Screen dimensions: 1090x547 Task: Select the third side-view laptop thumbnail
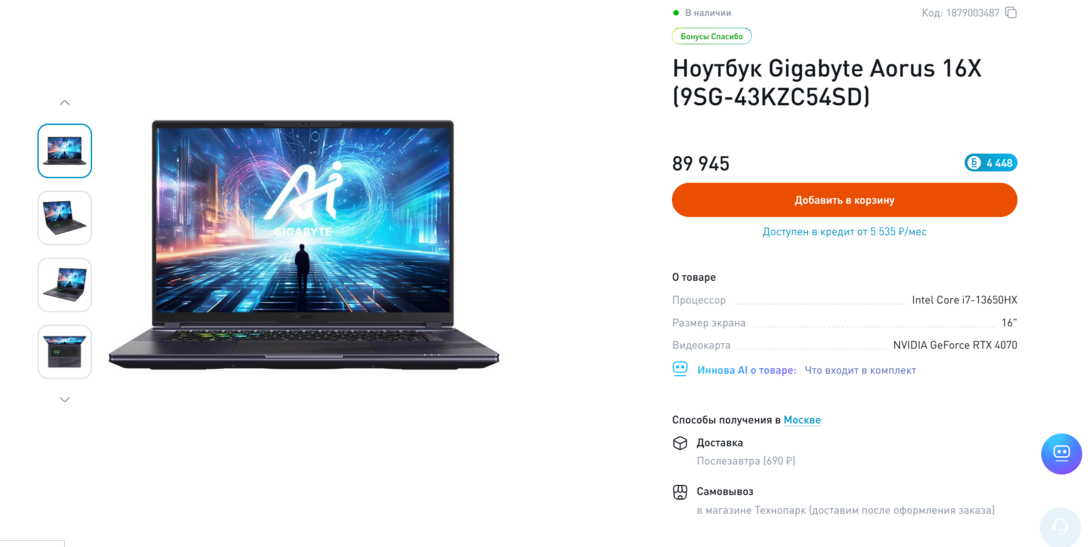pyautogui.click(x=65, y=285)
